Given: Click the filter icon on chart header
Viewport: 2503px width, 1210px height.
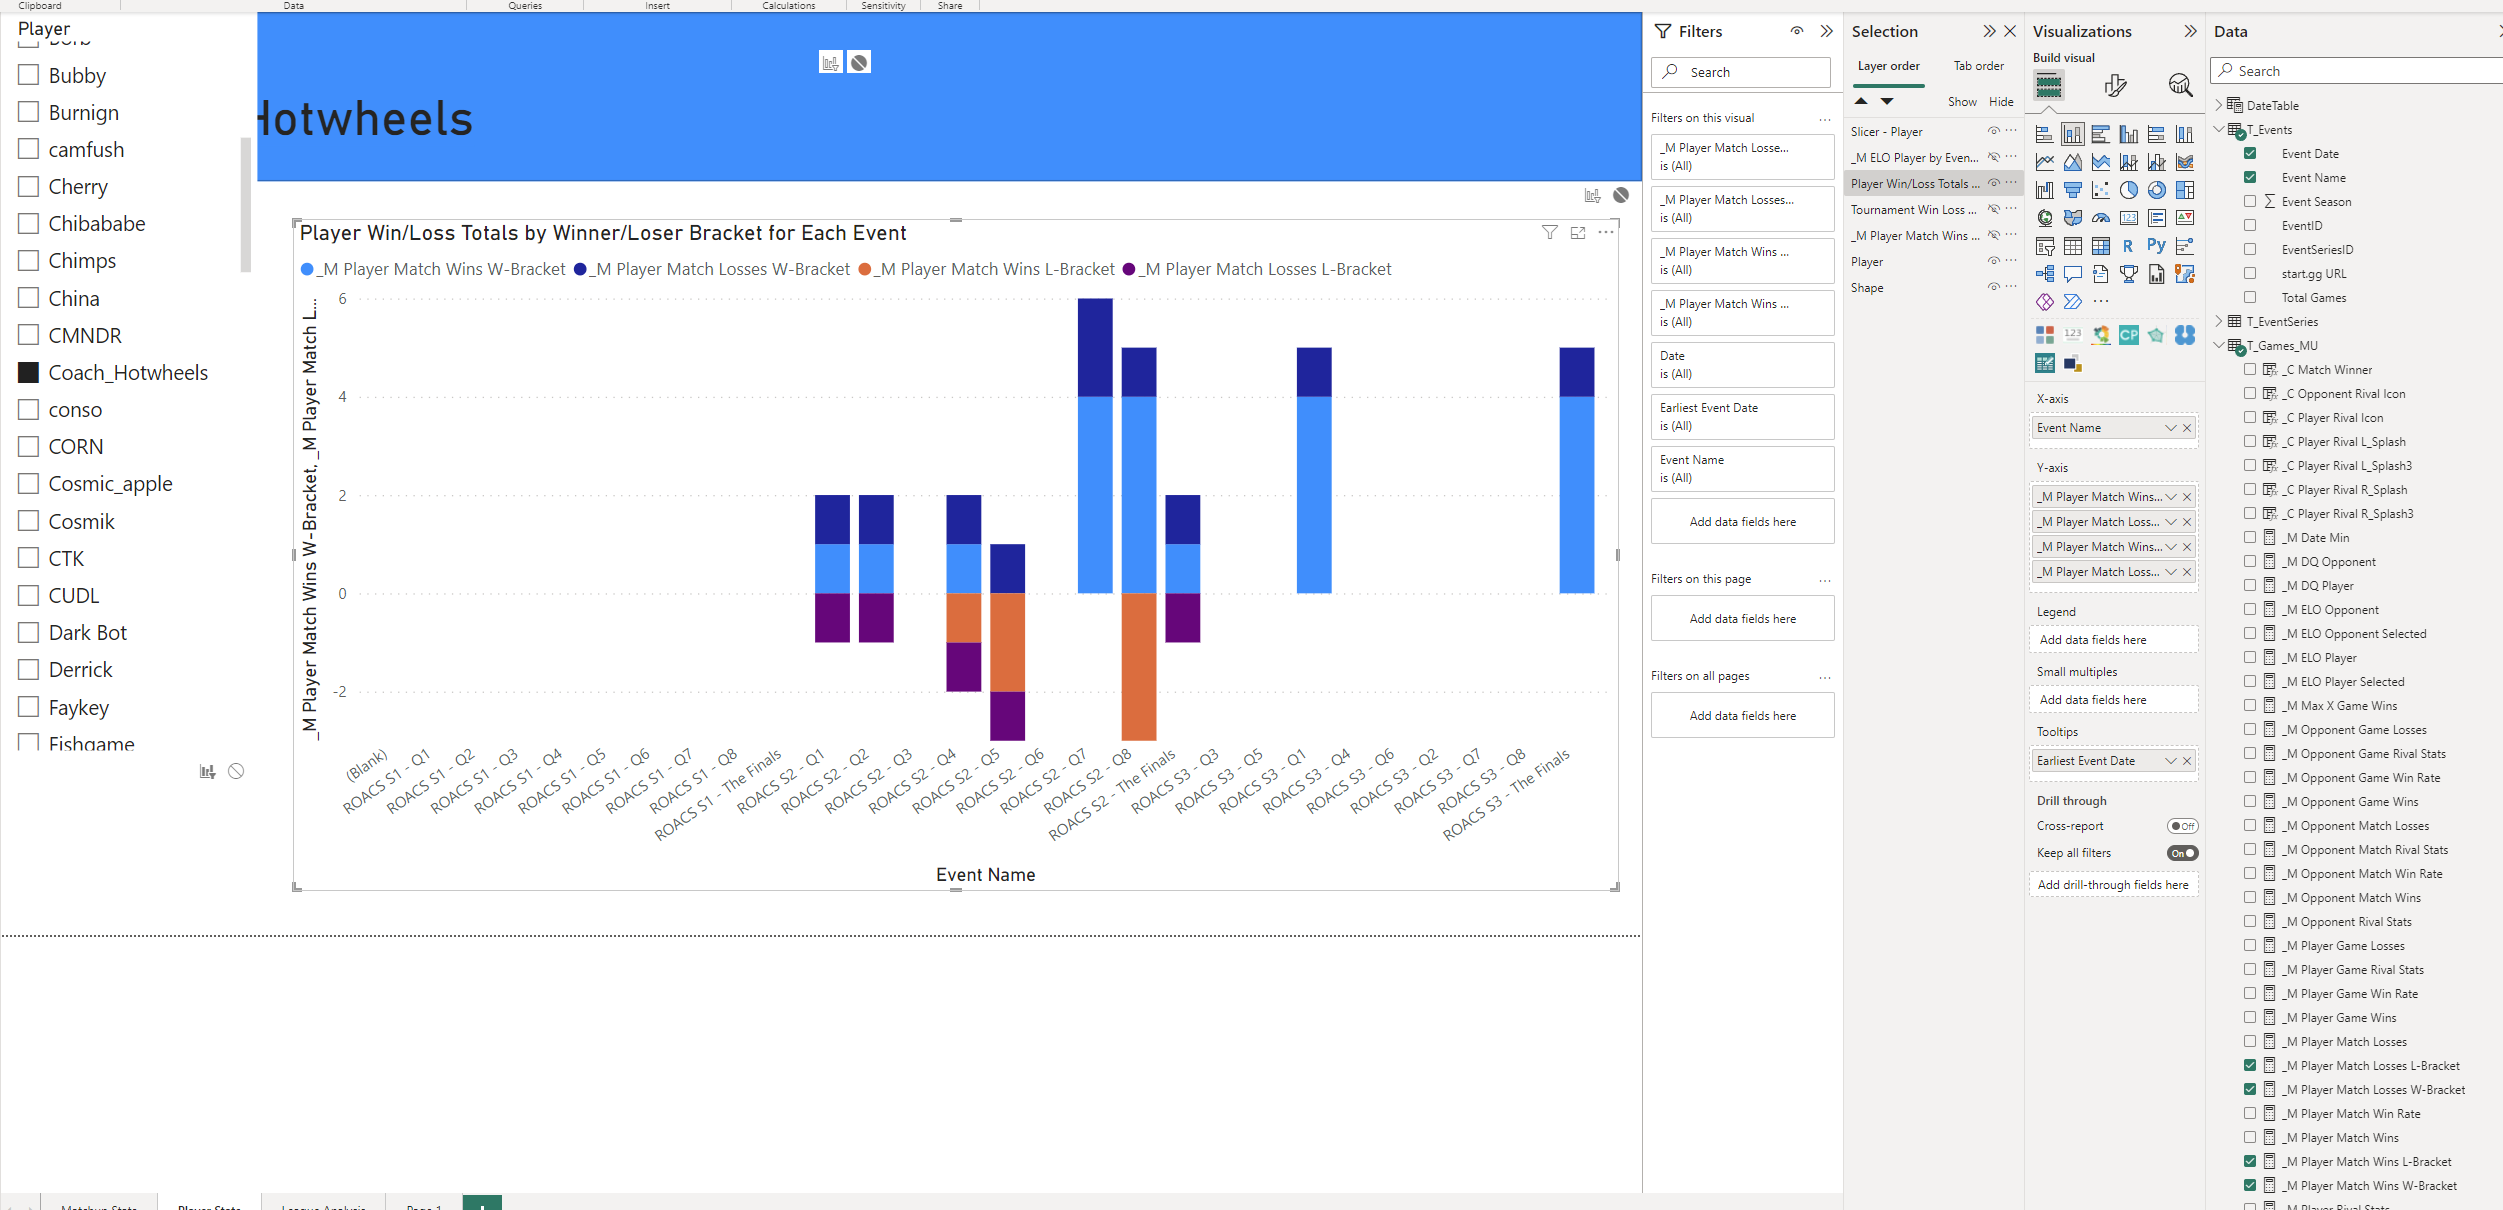Looking at the screenshot, I should [1550, 233].
